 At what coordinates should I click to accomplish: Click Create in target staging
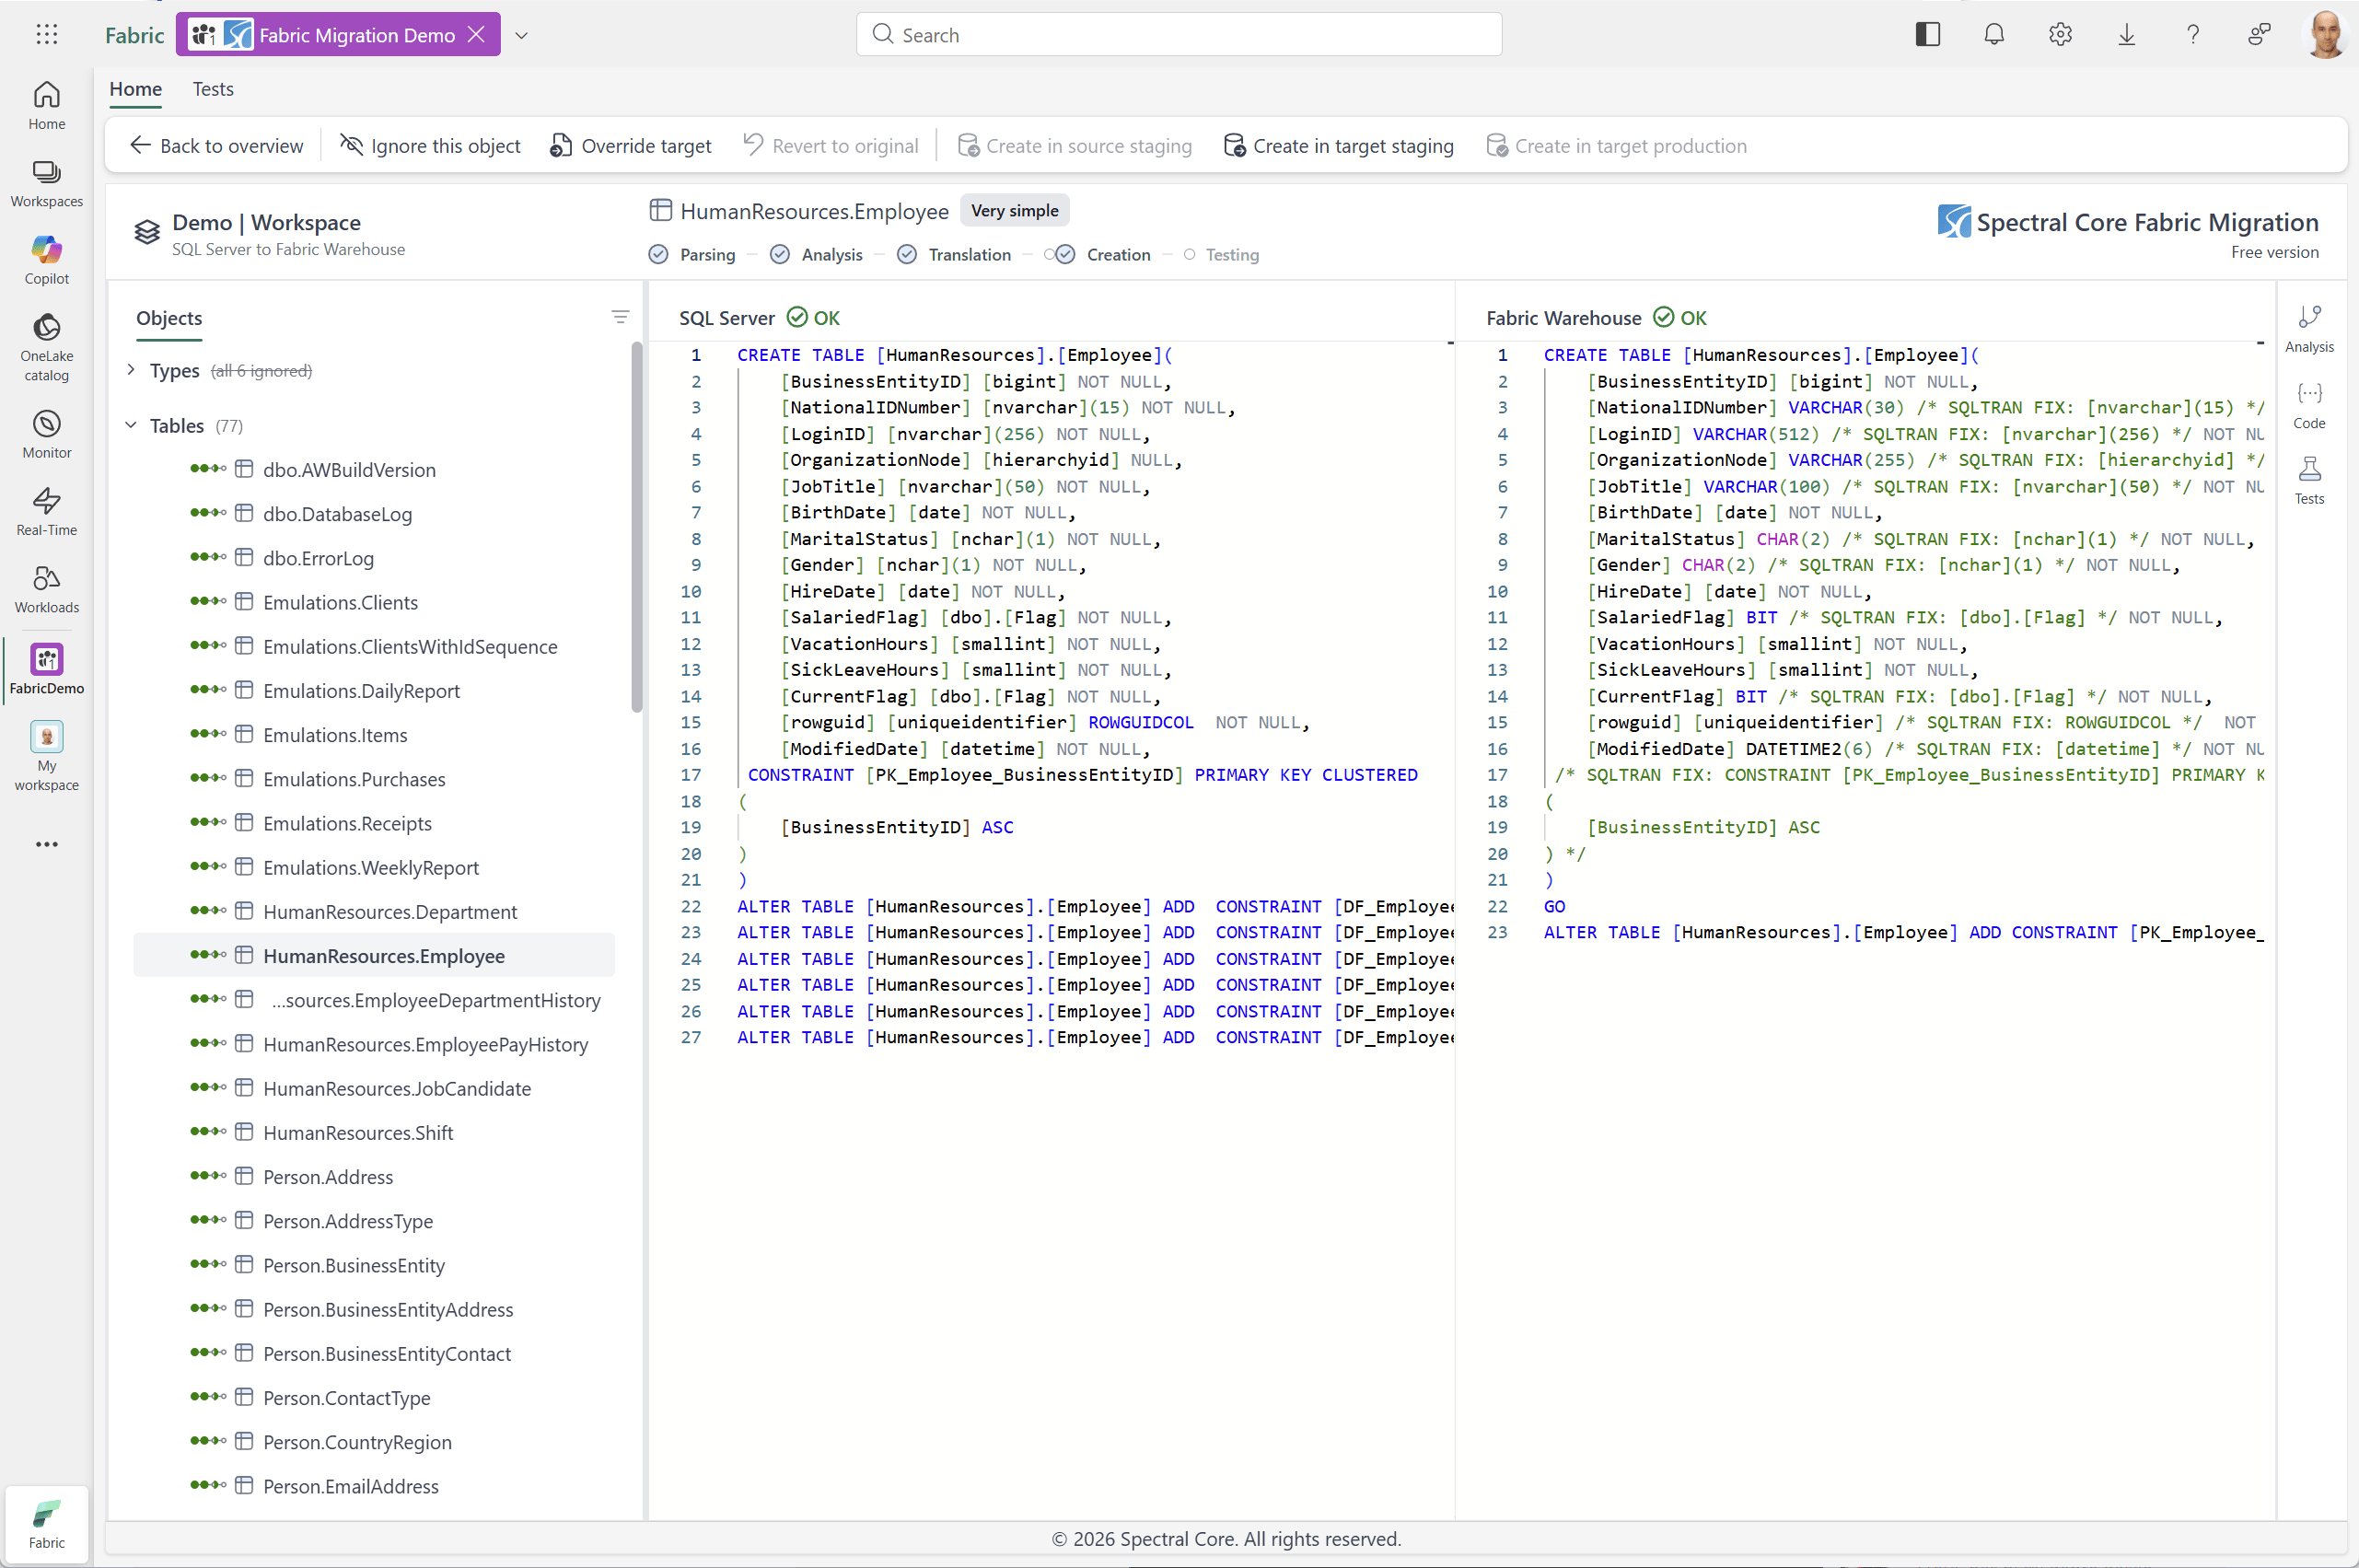click(x=1339, y=146)
